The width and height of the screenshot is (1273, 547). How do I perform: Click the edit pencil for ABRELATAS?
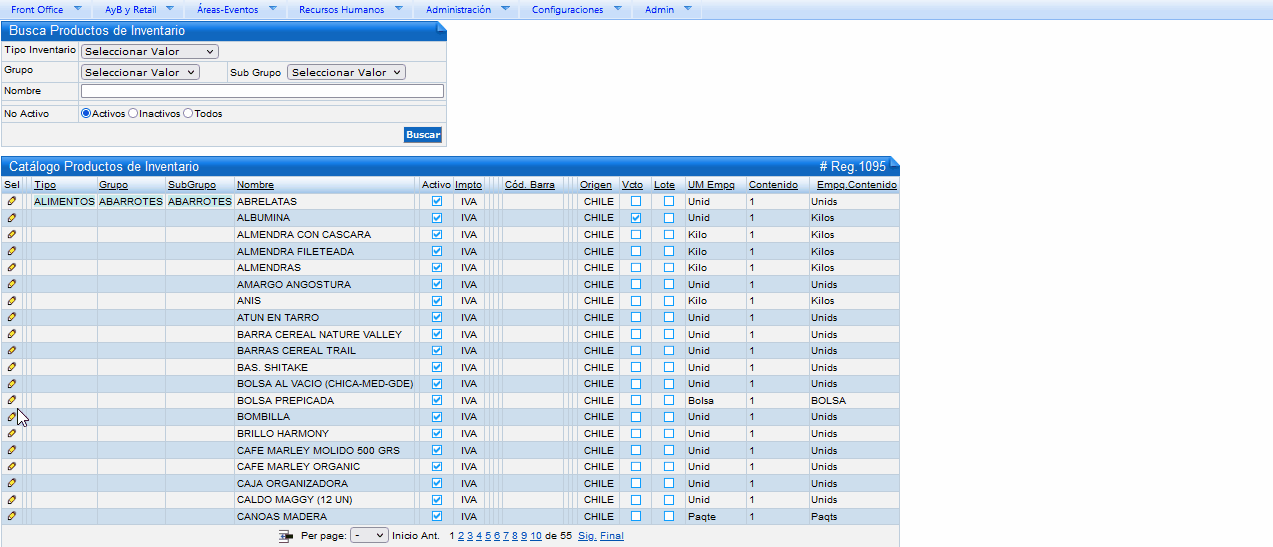tap(12, 201)
